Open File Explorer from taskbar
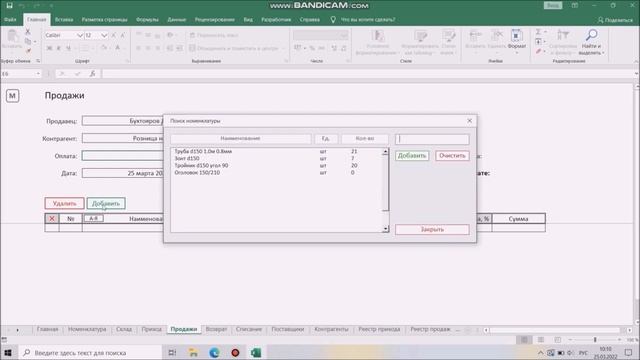The width and height of the screenshot is (640, 360). tap(193, 353)
